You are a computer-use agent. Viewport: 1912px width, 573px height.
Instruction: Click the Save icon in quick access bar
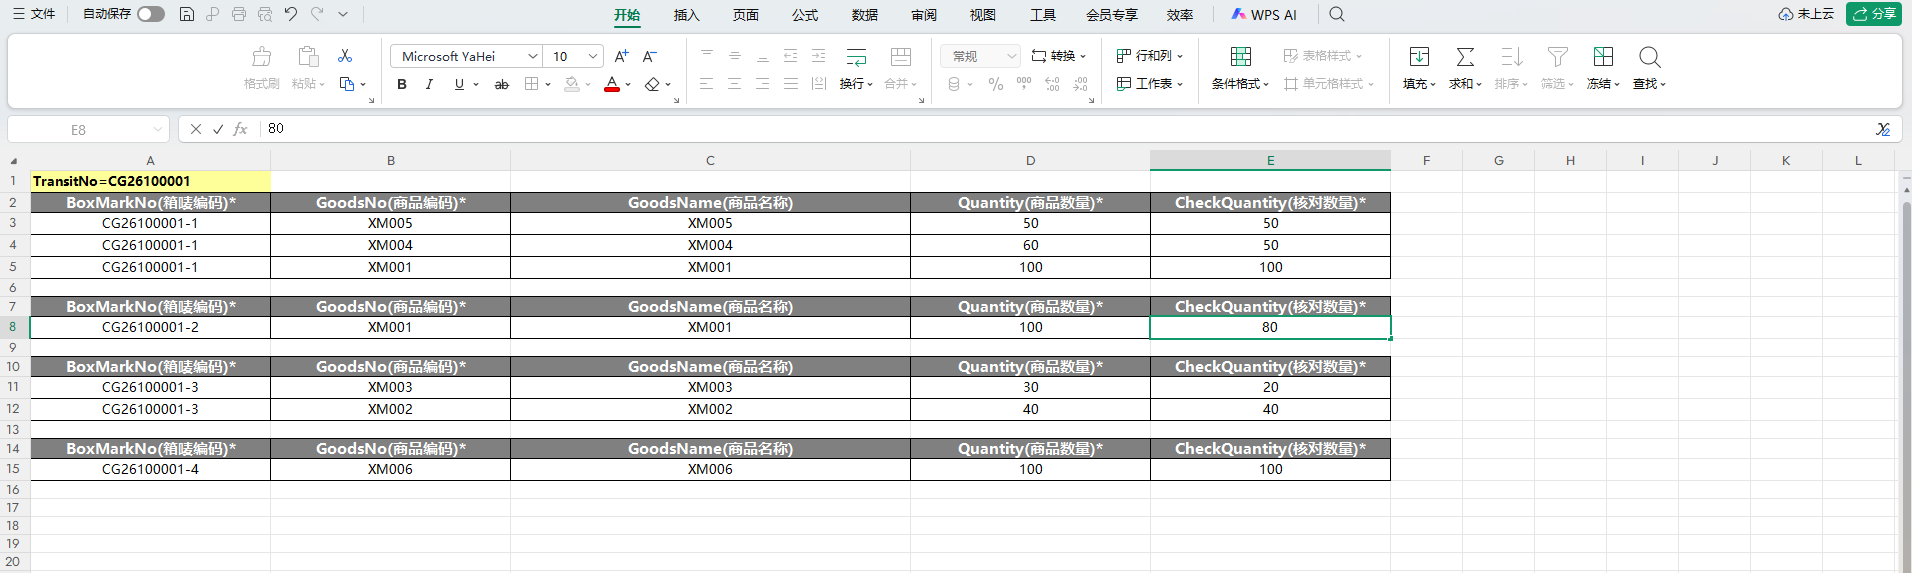click(187, 14)
